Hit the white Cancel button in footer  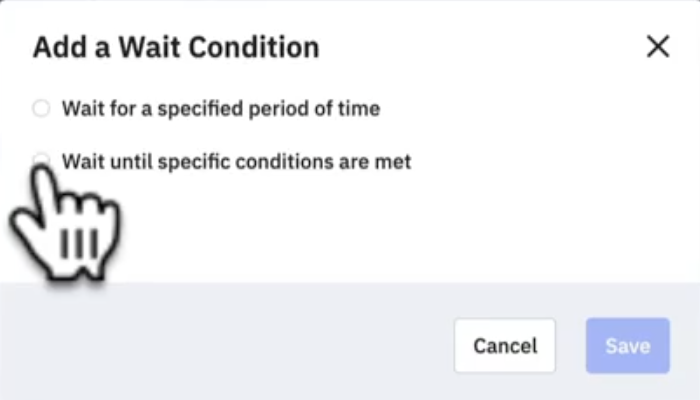505,346
